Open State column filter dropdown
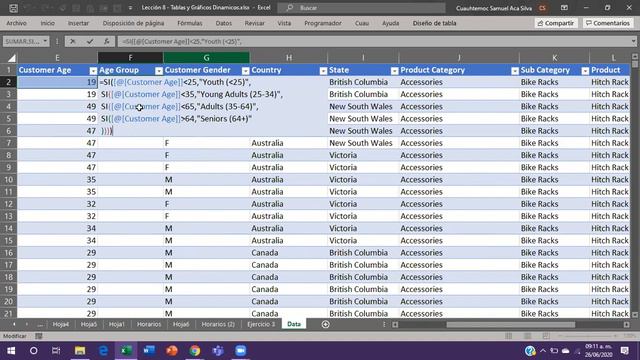Screen dimensions: 640x360 (x=394, y=71)
